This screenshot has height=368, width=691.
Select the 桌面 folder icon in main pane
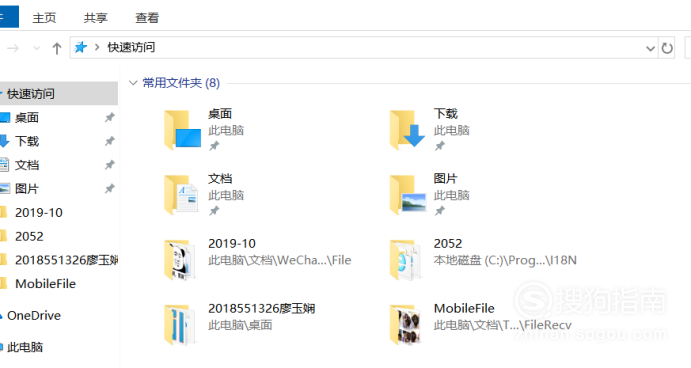point(182,130)
